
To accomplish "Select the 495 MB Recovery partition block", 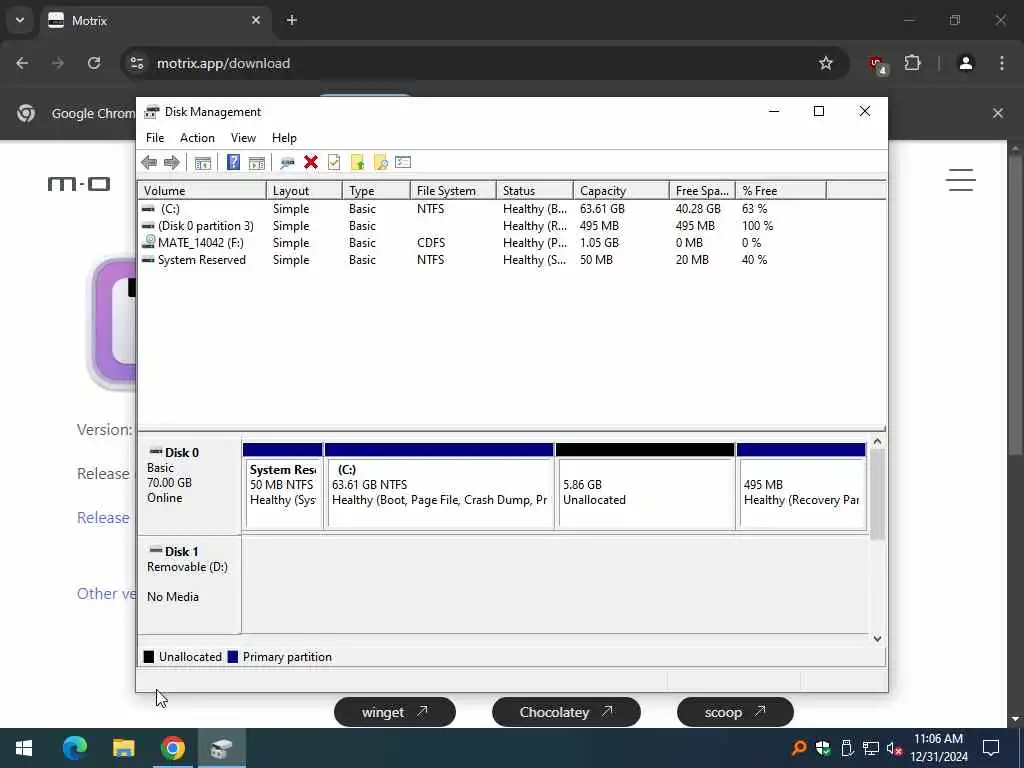I will 801,486.
